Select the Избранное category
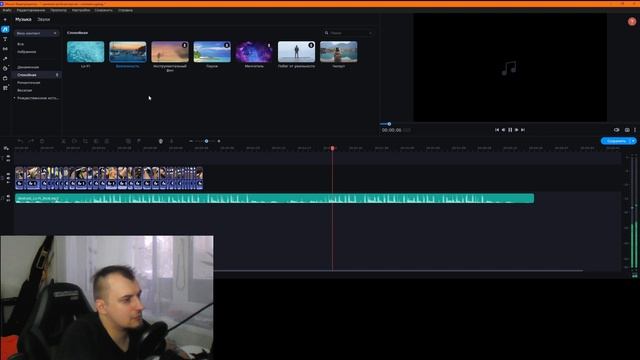 [27, 52]
